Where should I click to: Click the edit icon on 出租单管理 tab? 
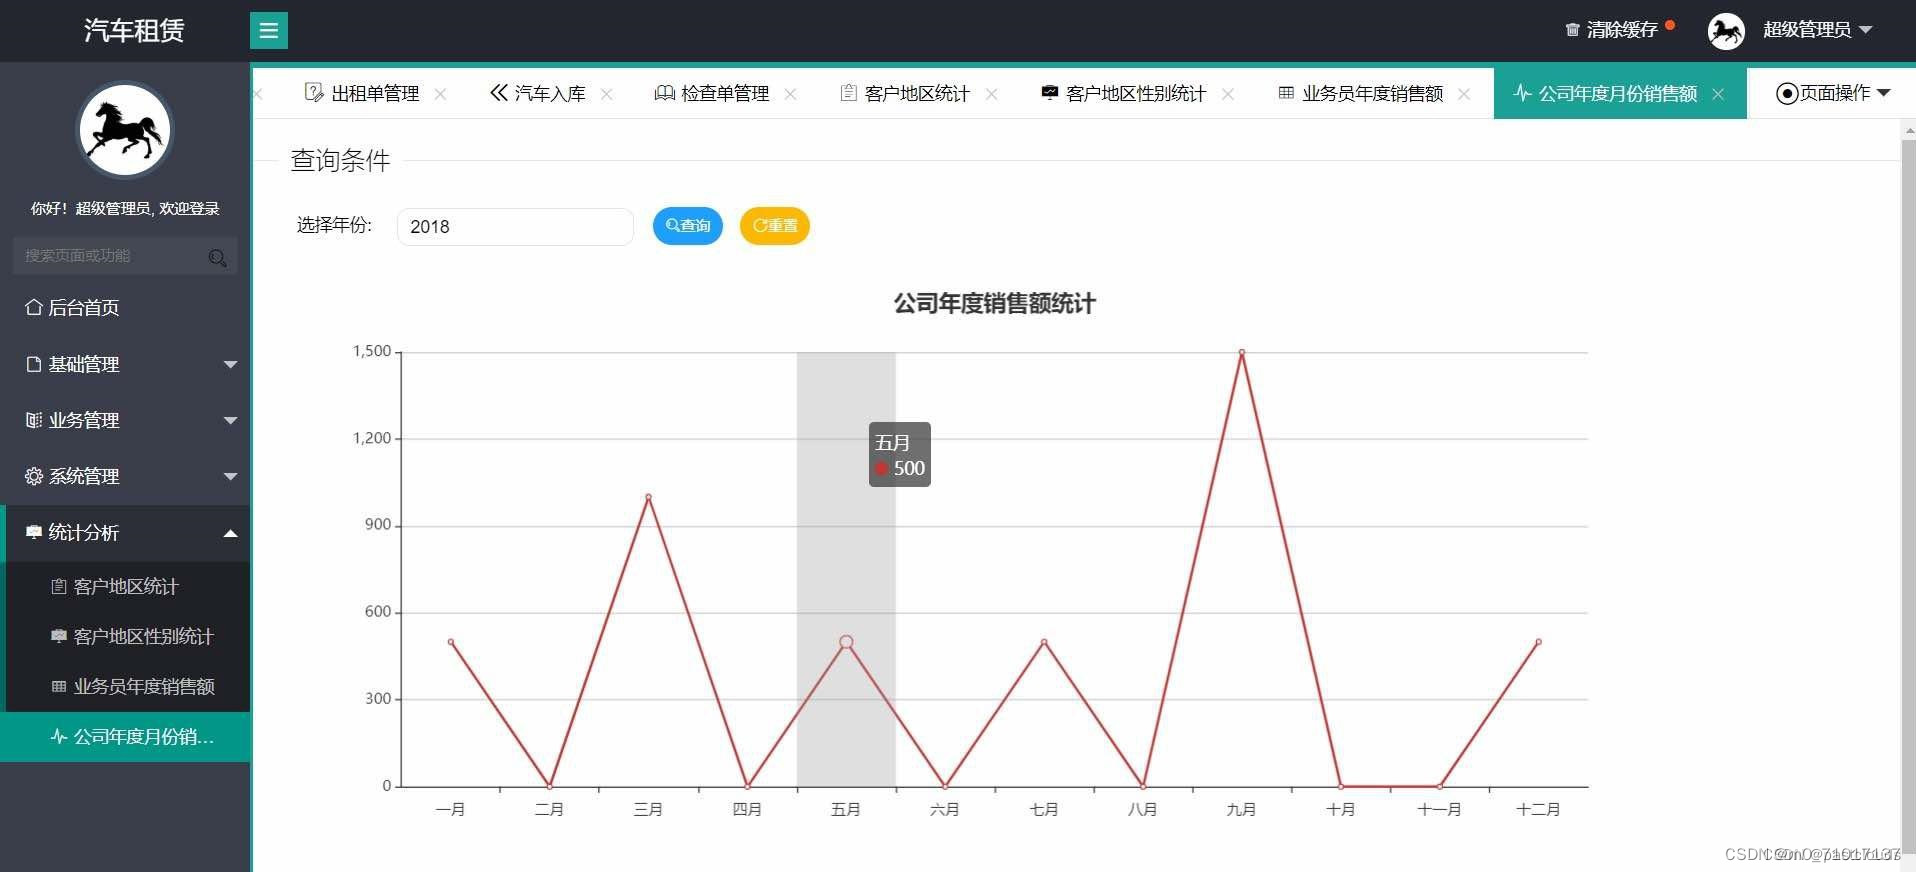pos(314,93)
